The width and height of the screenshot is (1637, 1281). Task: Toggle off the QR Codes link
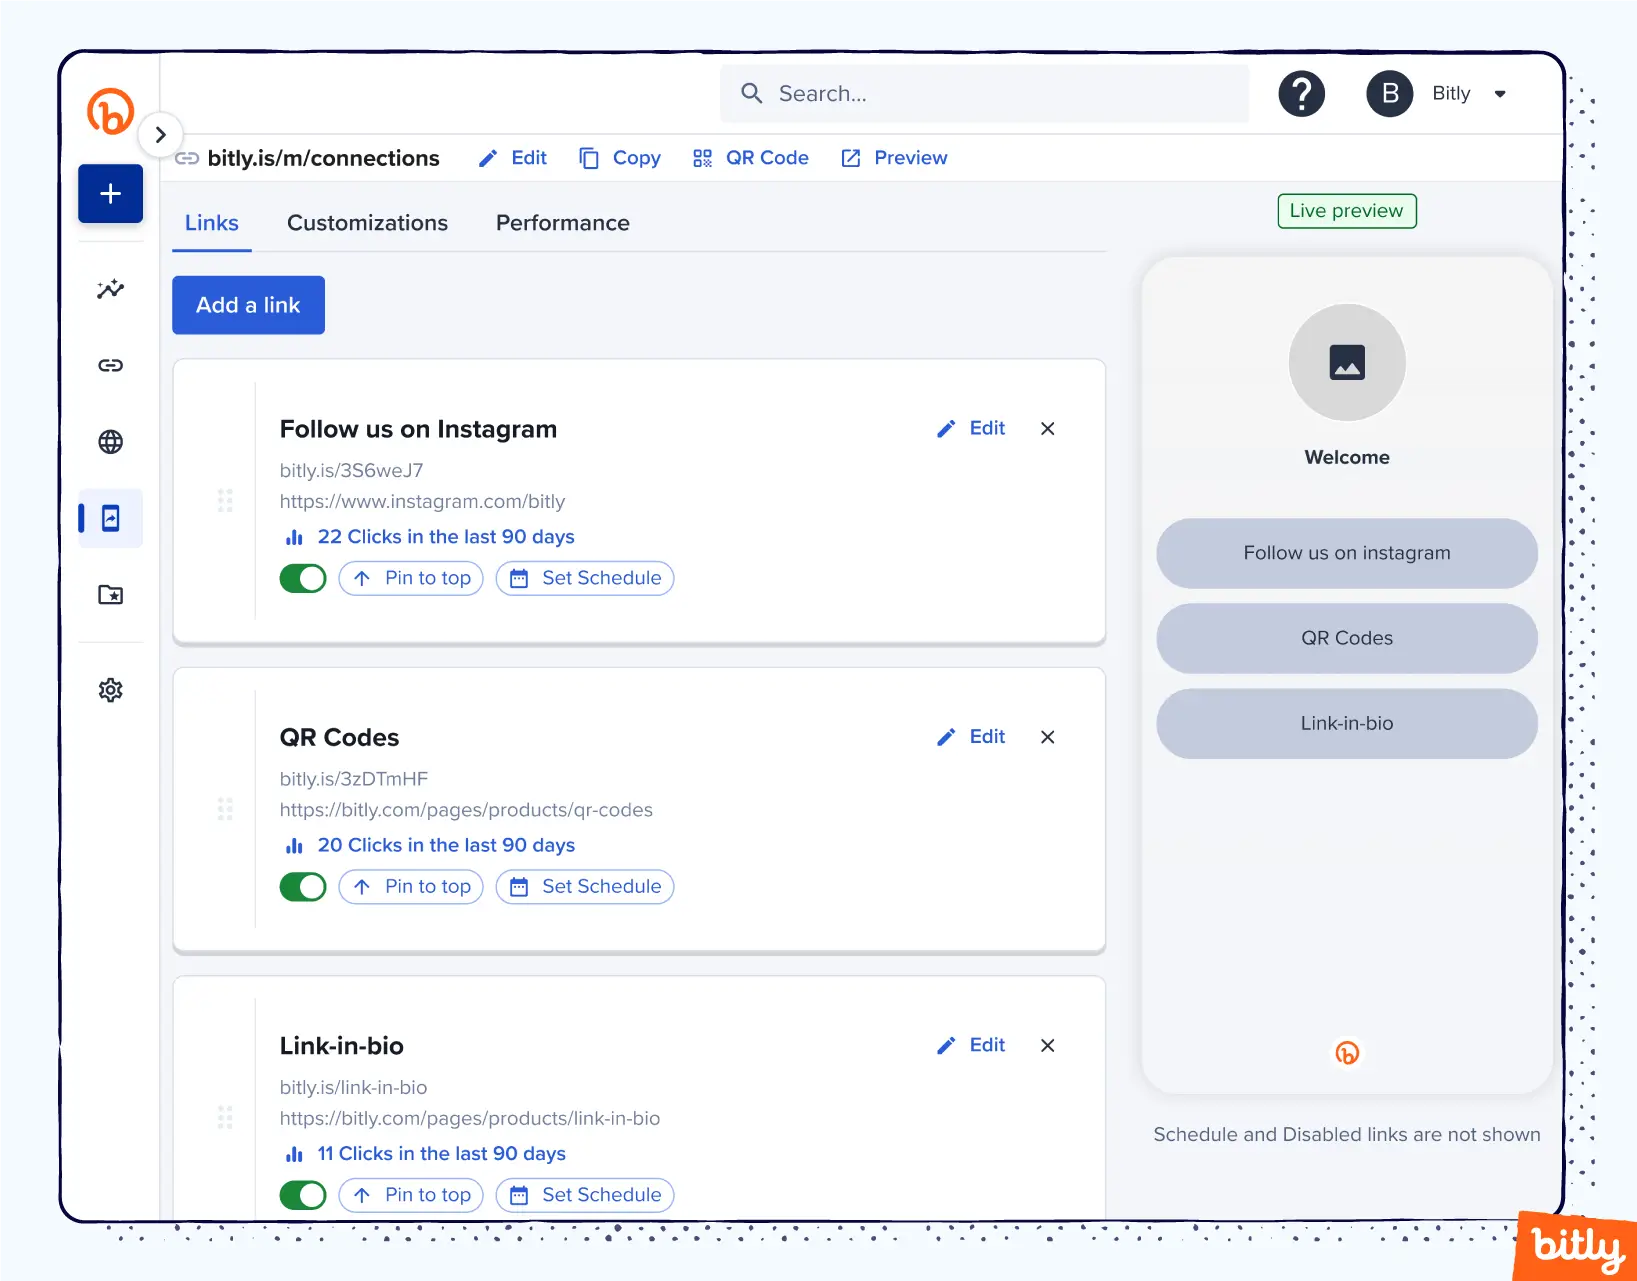click(x=303, y=887)
